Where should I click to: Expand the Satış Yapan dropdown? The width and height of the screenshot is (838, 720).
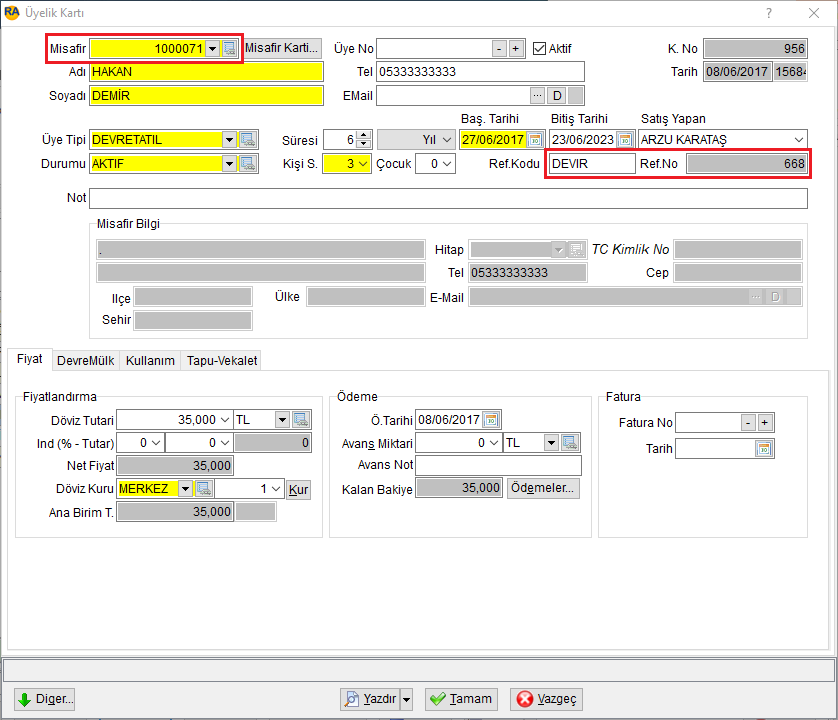(798, 140)
